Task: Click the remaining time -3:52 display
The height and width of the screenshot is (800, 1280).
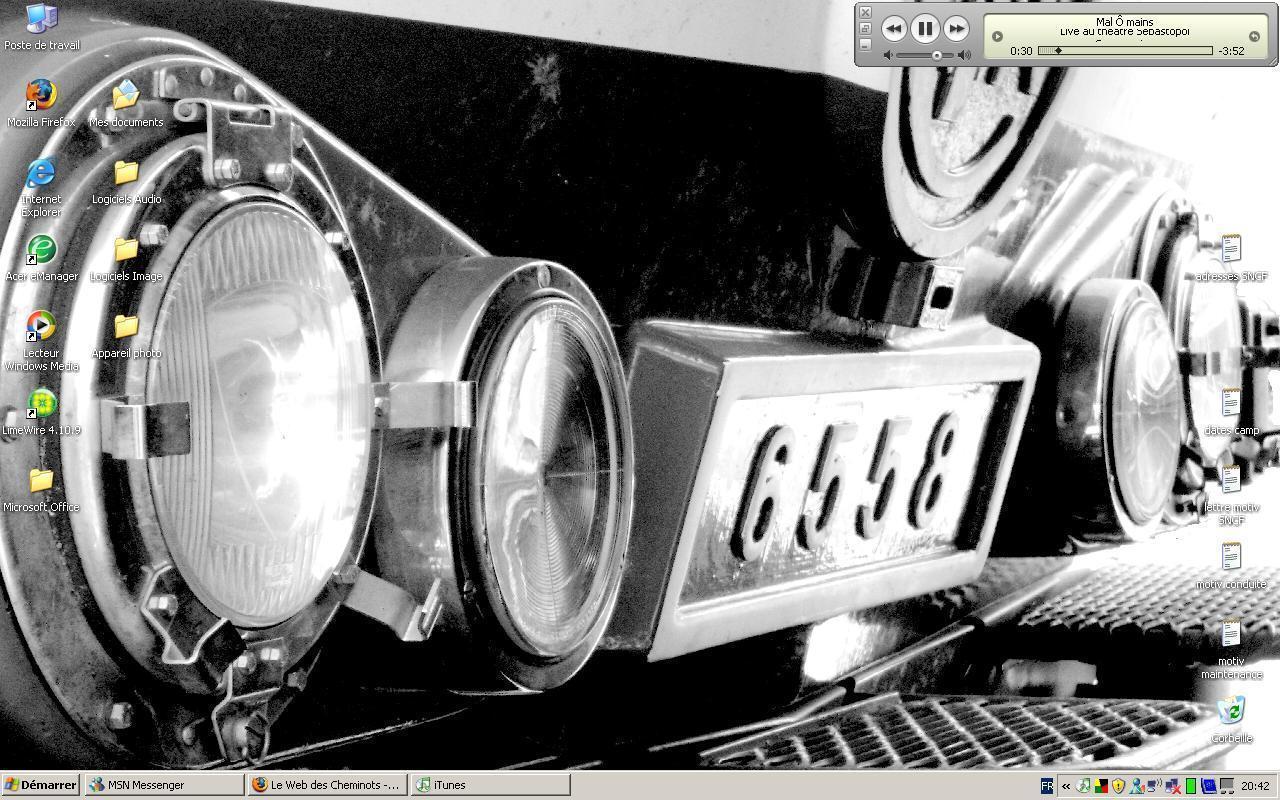Action: pyautogui.click(x=1231, y=51)
